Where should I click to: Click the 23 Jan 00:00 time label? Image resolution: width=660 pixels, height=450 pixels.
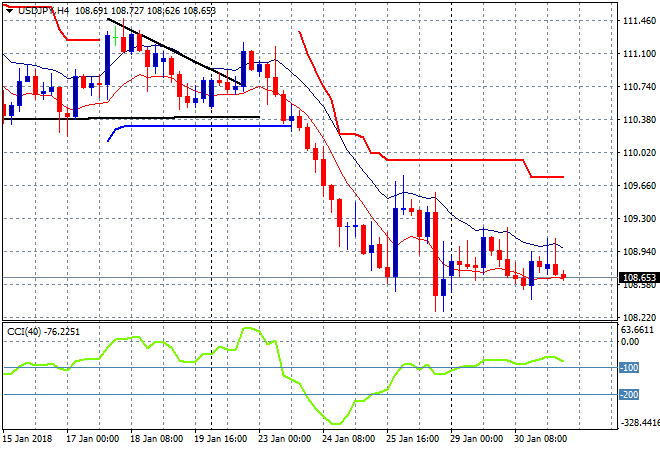[x=285, y=439]
